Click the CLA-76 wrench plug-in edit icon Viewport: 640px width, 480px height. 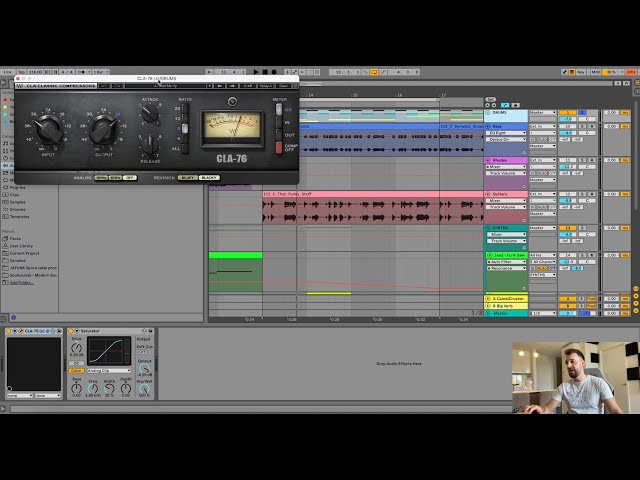coord(20,331)
